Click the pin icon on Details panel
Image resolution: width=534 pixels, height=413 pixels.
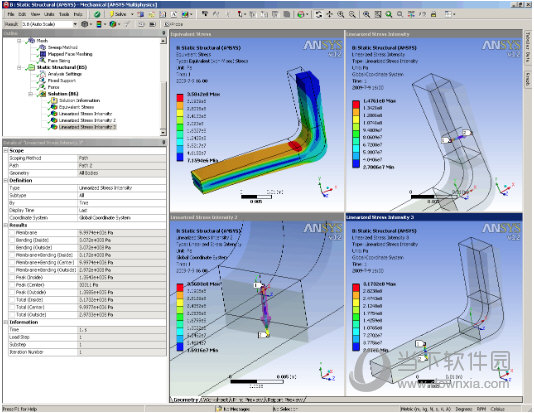point(164,142)
